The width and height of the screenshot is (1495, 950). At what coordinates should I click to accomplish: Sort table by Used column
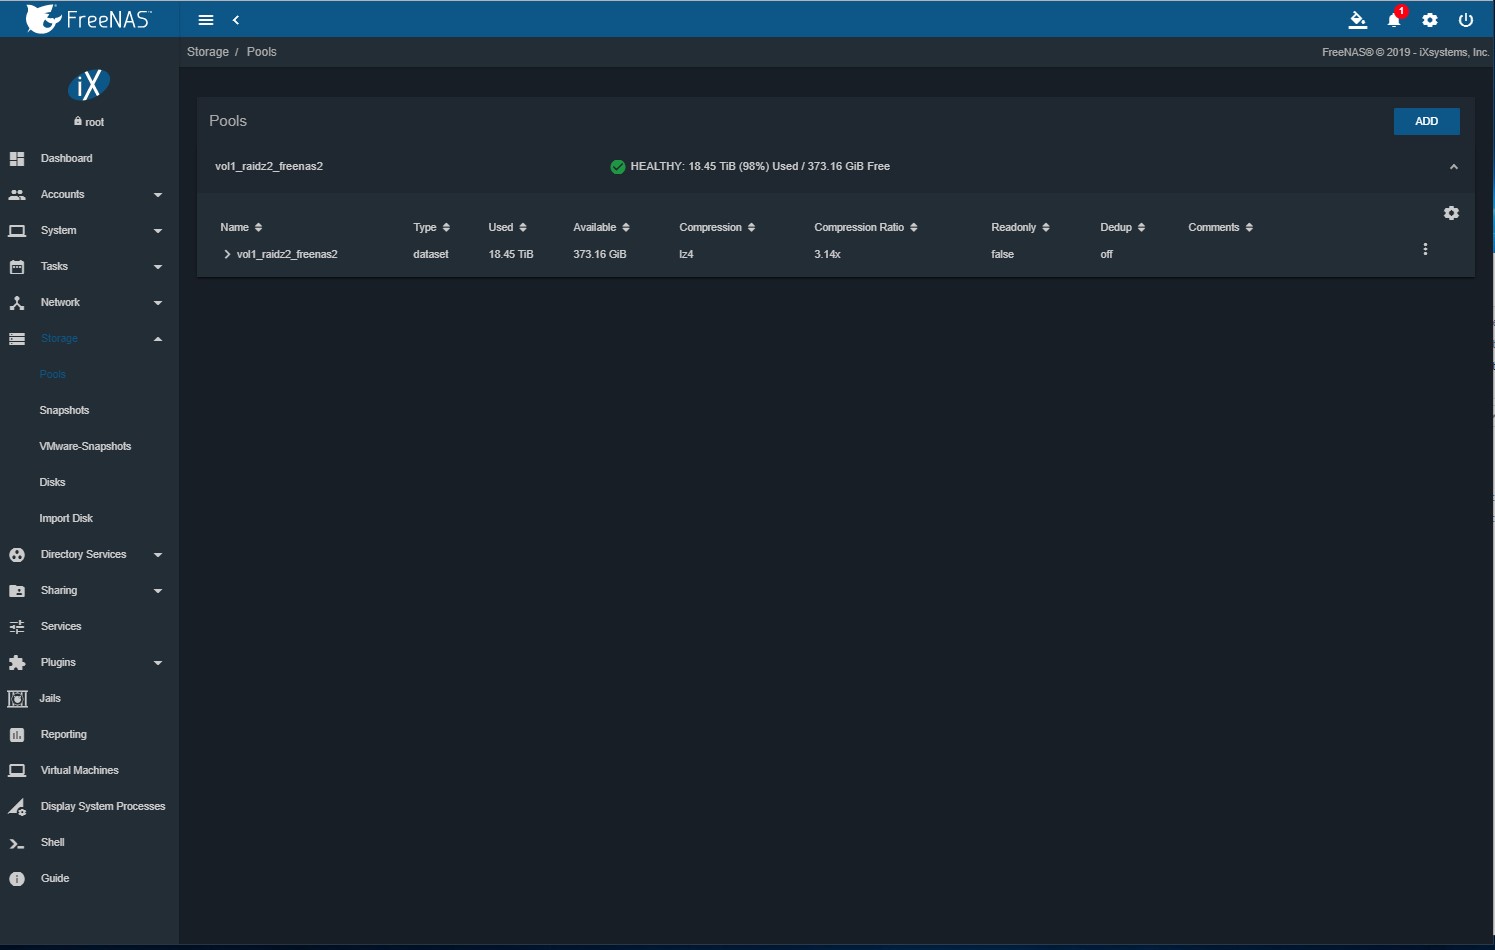click(x=507, y=228)
